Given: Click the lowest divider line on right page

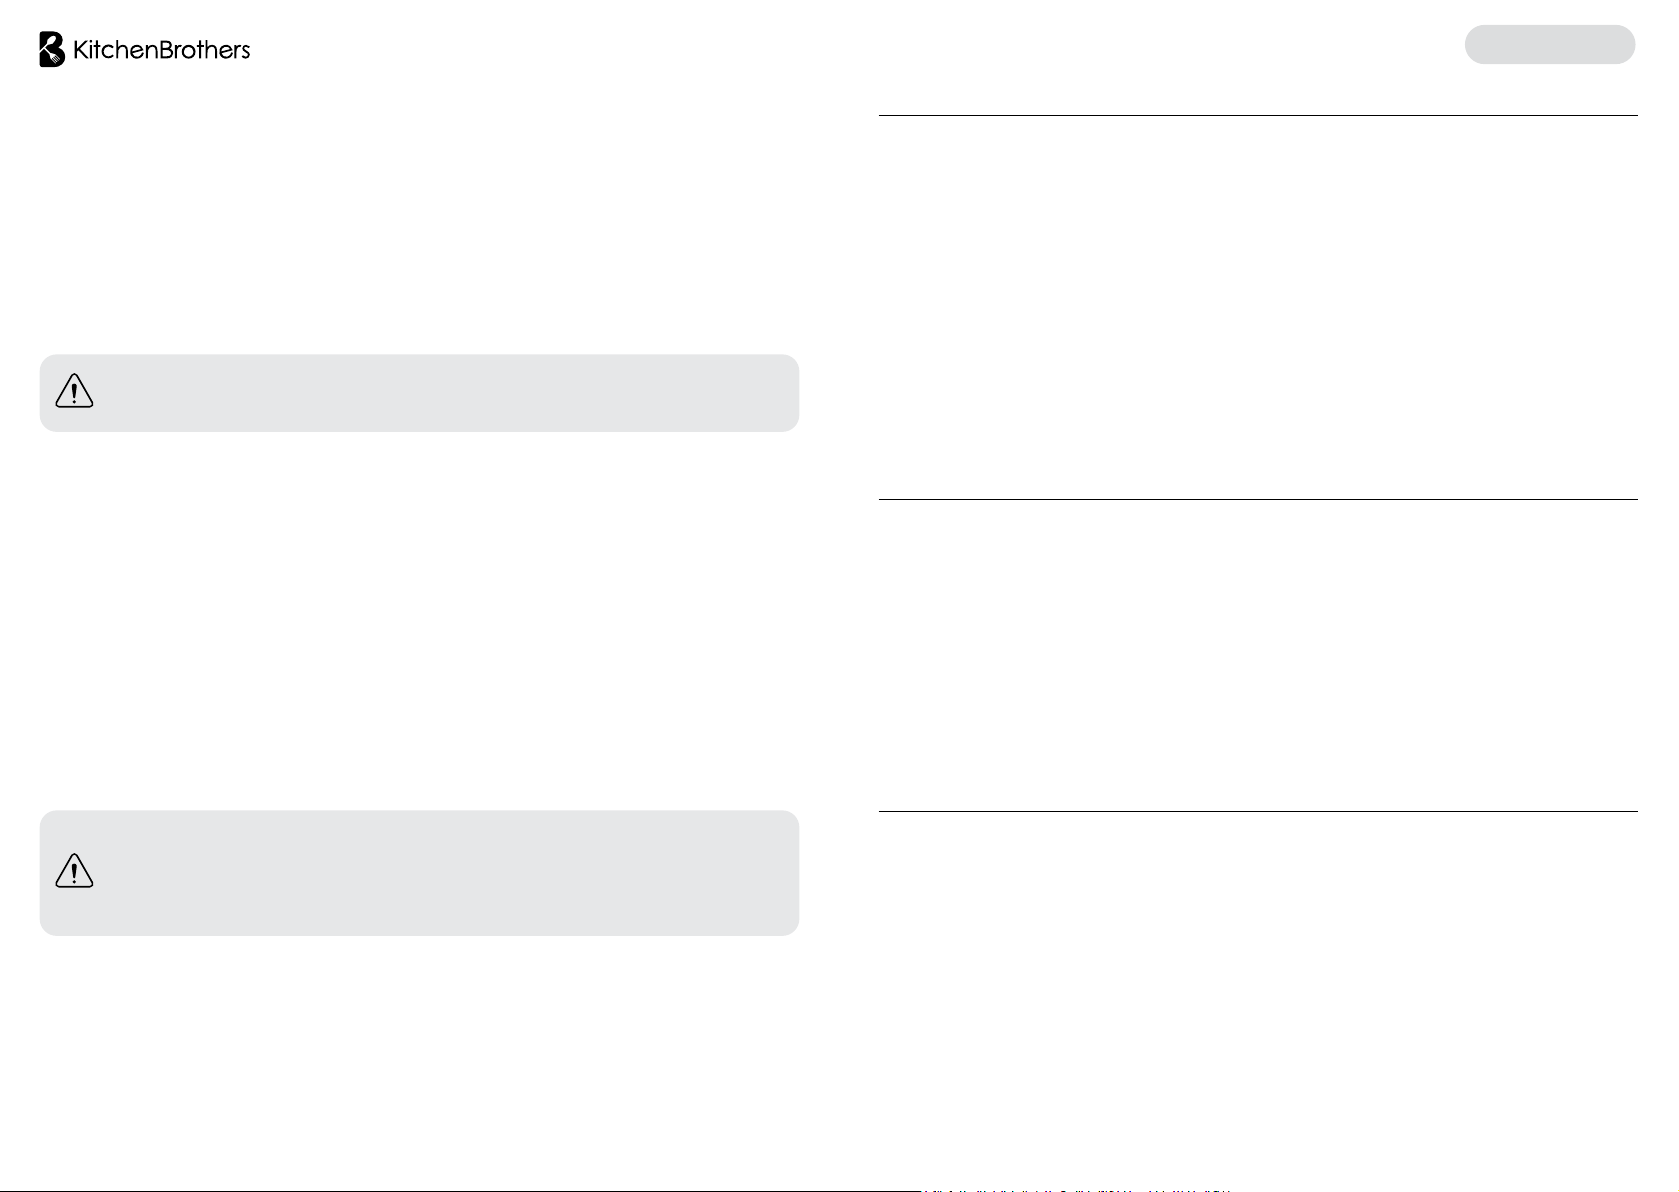Looking at the screenshot, I should [1258, 811].
